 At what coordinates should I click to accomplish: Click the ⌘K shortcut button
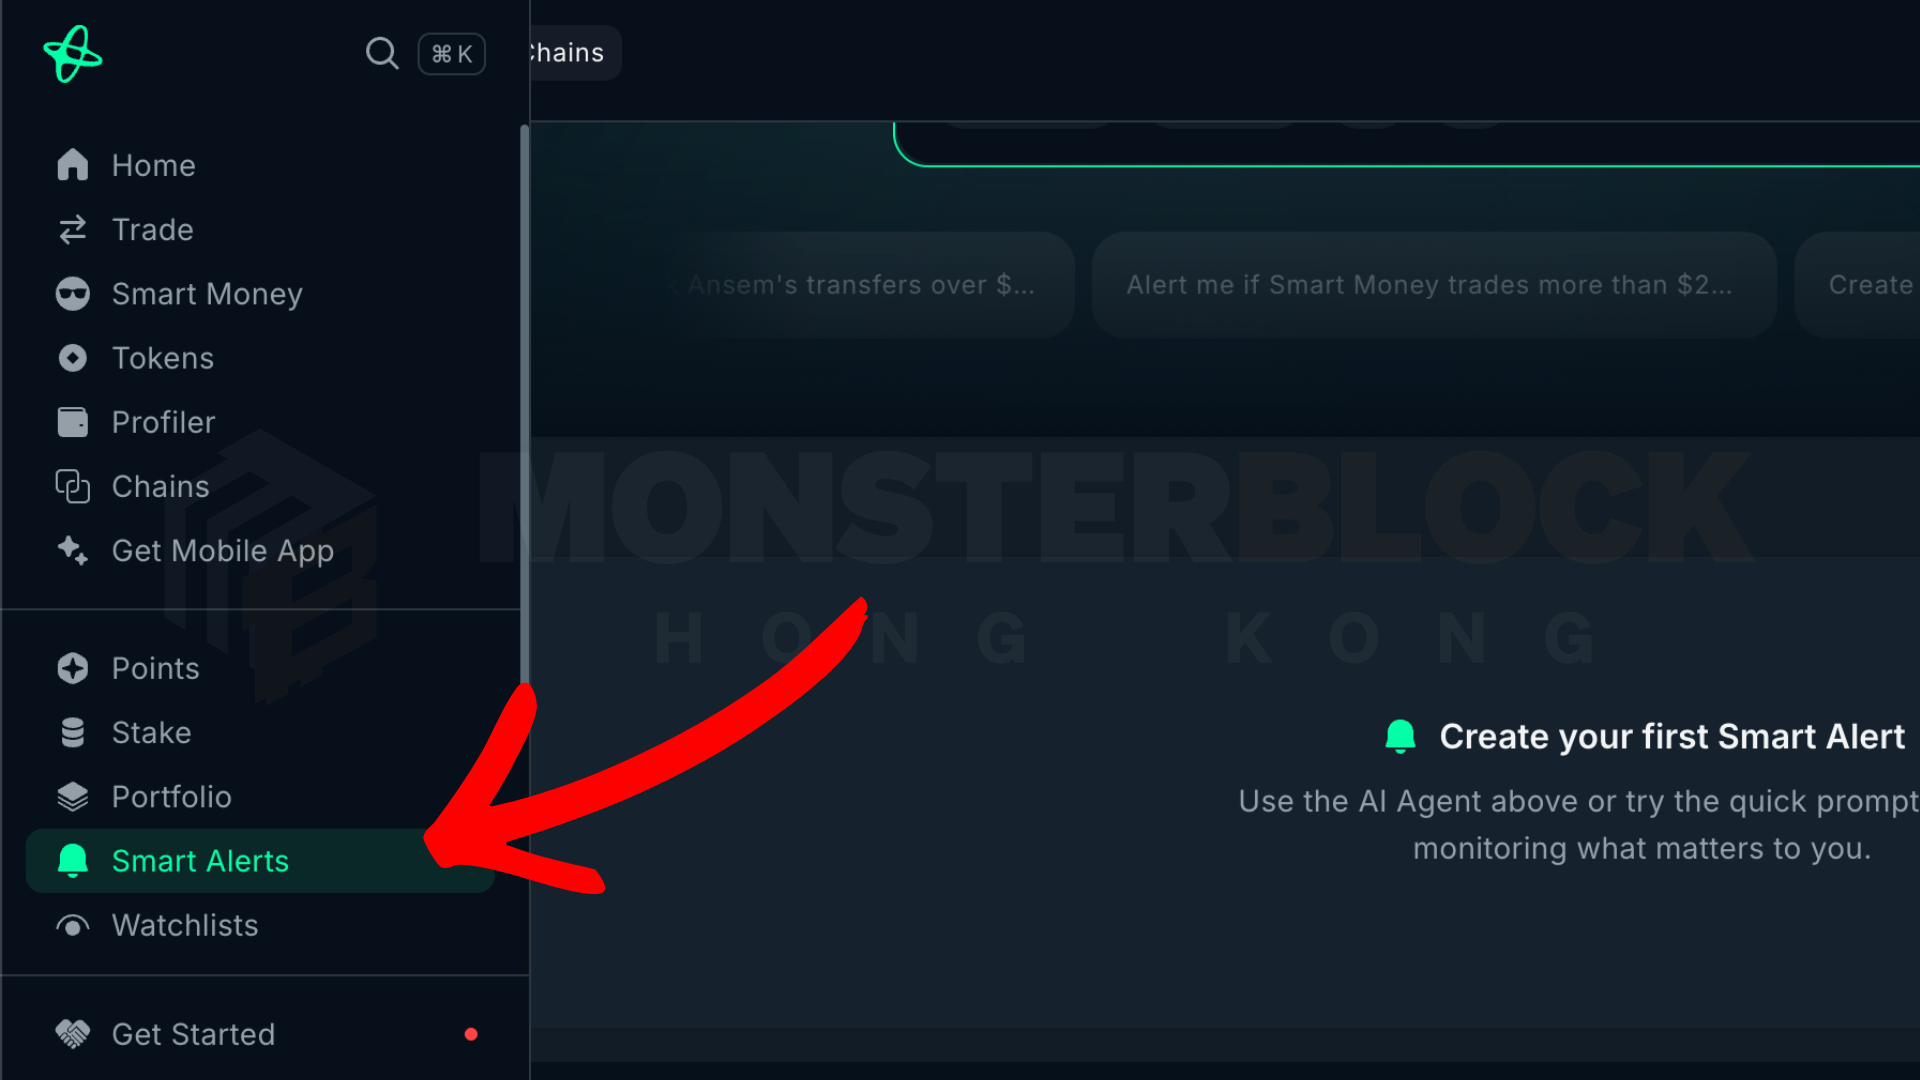pos(452,54)
